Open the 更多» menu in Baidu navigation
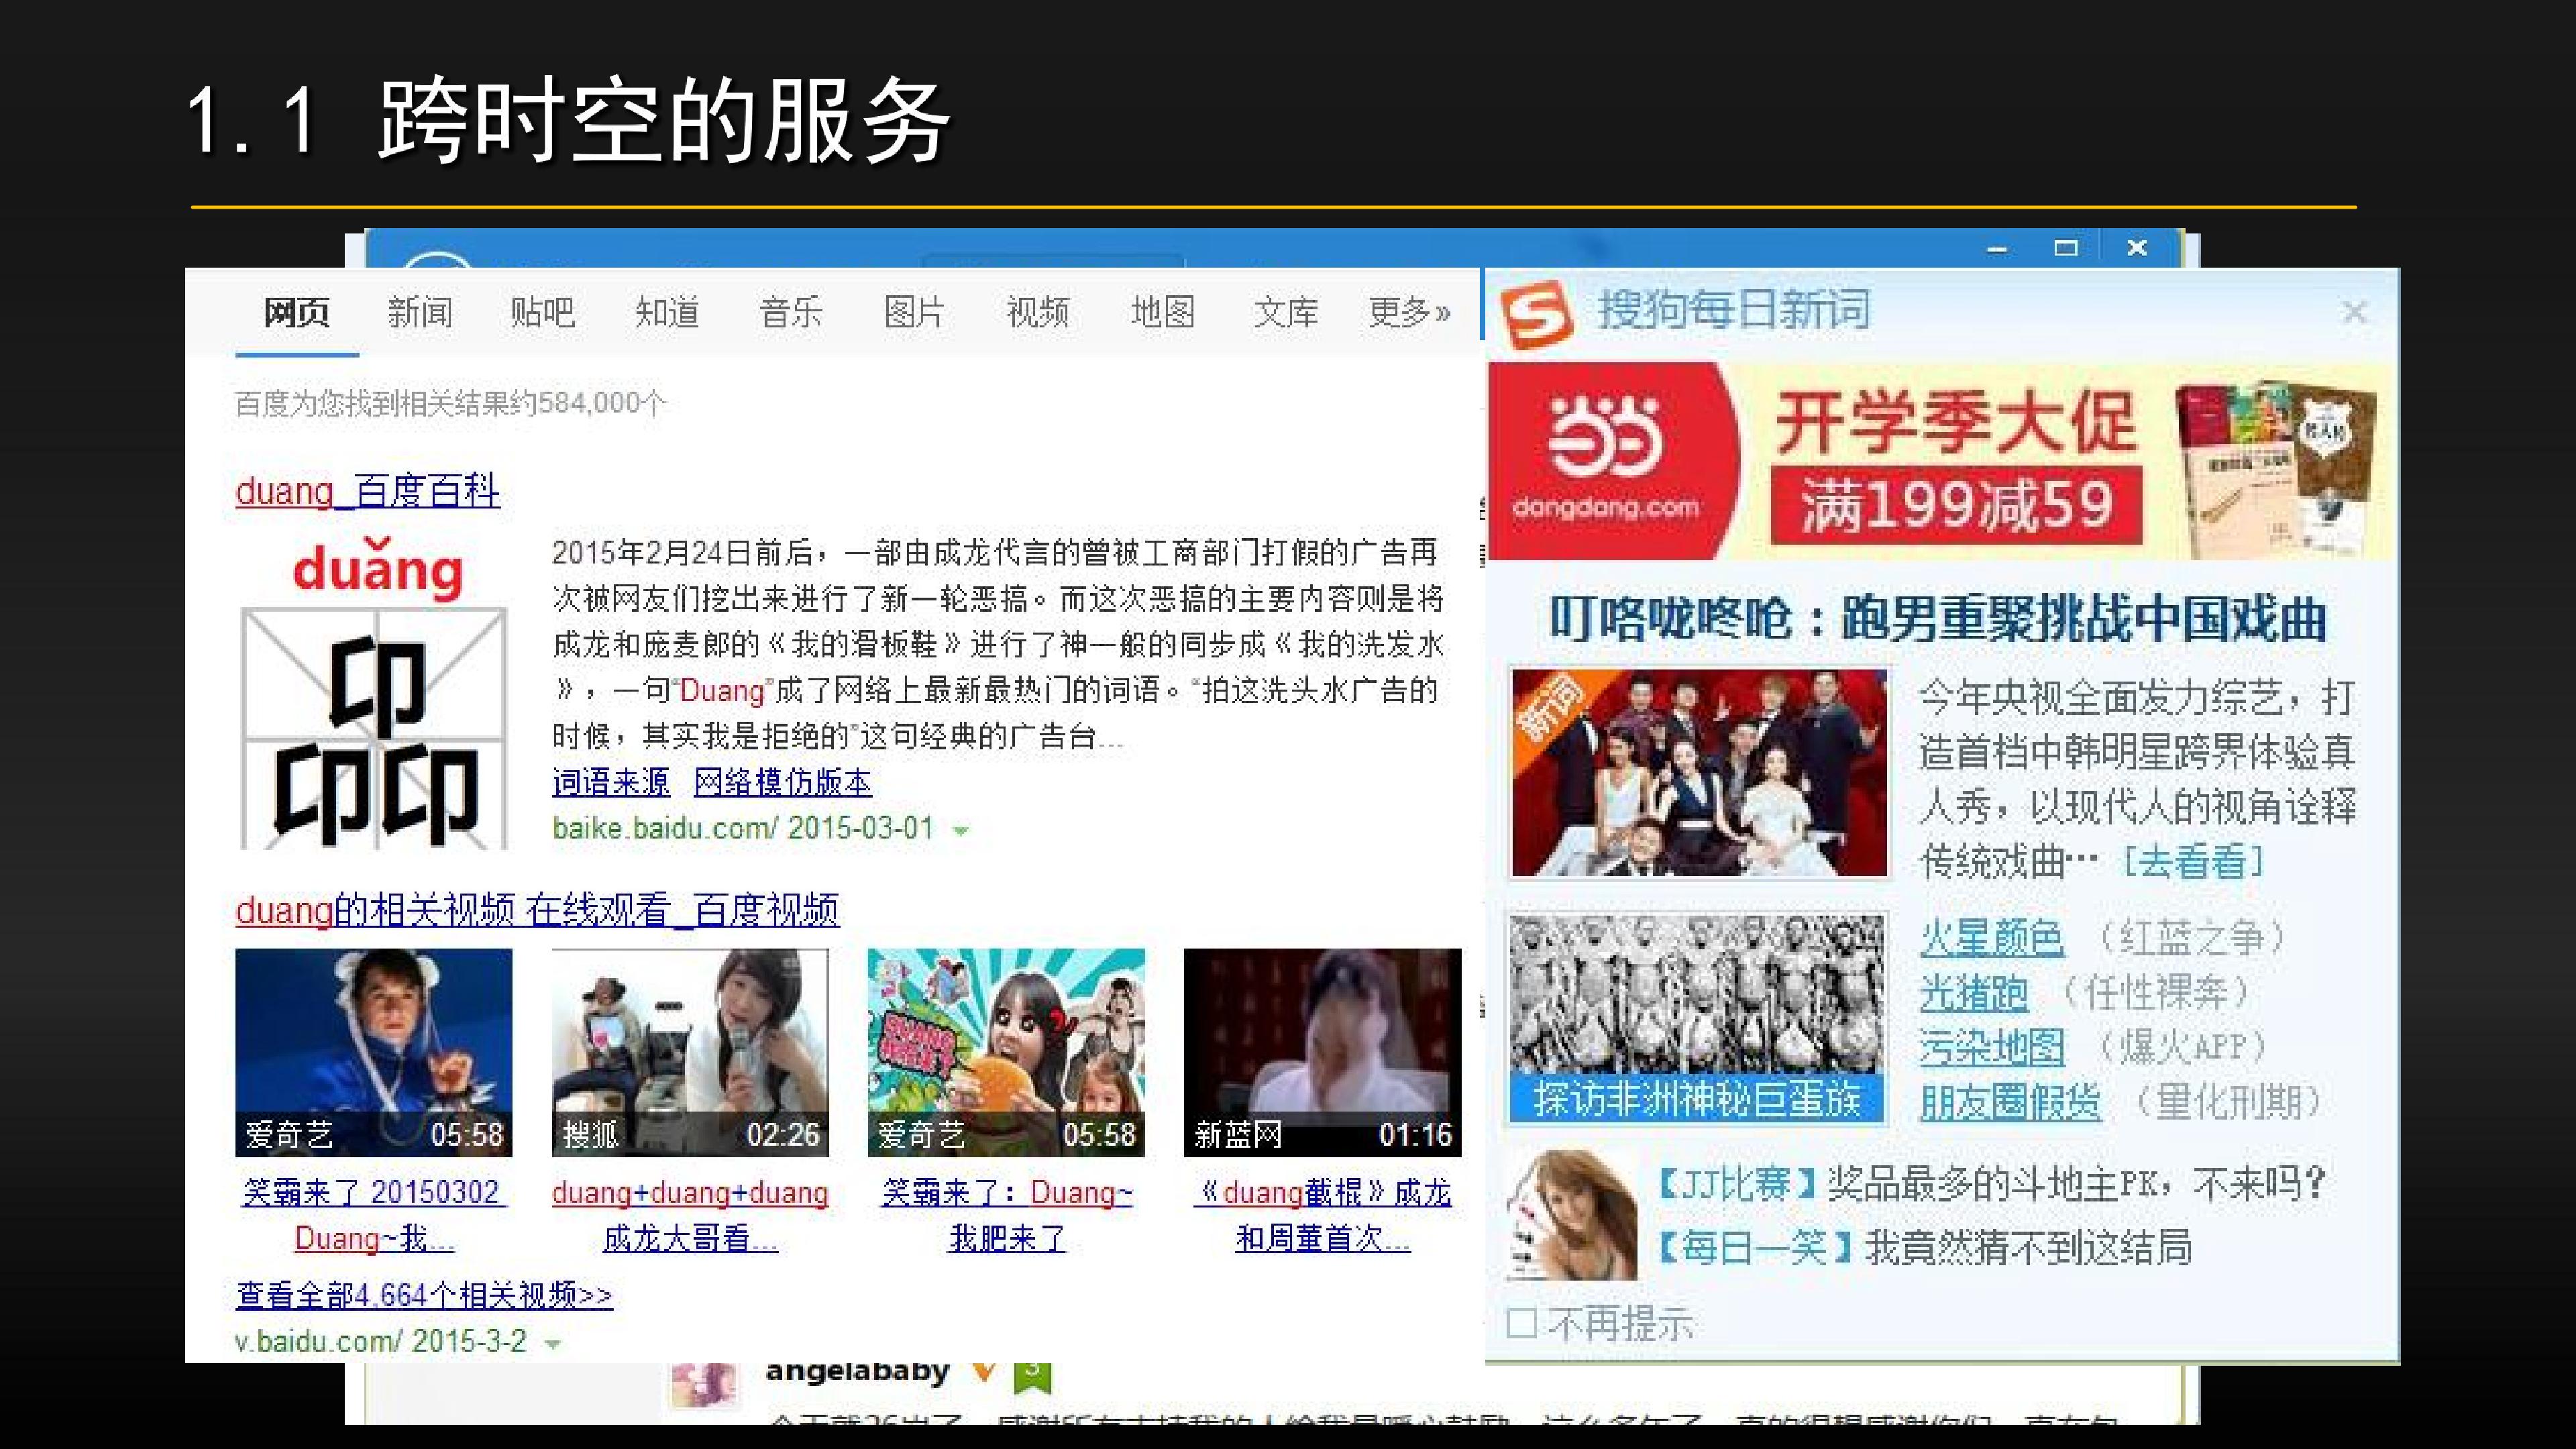2576x1449 pixels. pyautogui.click(x=1409, y=312)
